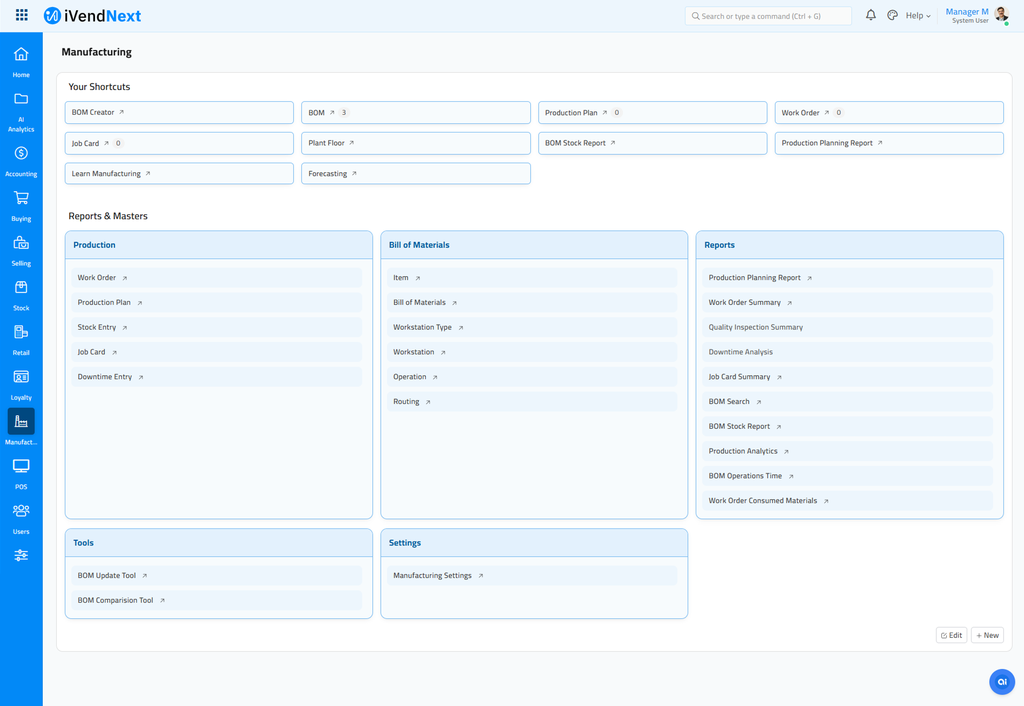Click the Production card header
The image size is (1024, 706).
coord(219,245)
